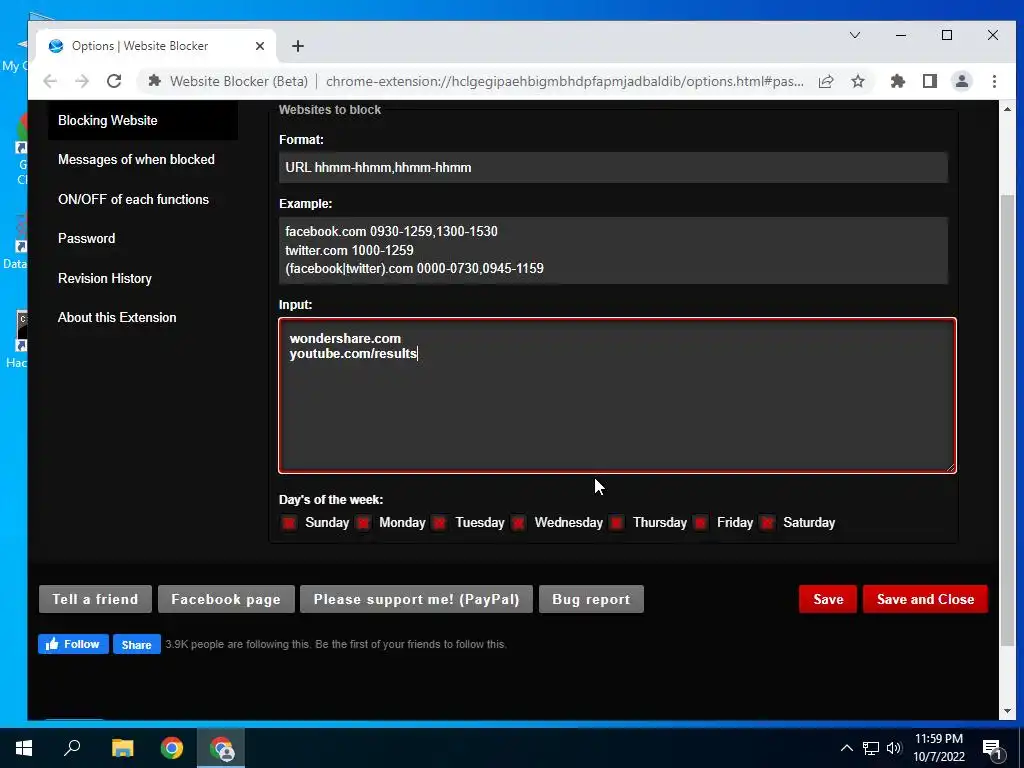The width and height of the screenshot is (1024, 768).
Task: Click Please support me! (PayPal) button
Action: pos(416,599)
